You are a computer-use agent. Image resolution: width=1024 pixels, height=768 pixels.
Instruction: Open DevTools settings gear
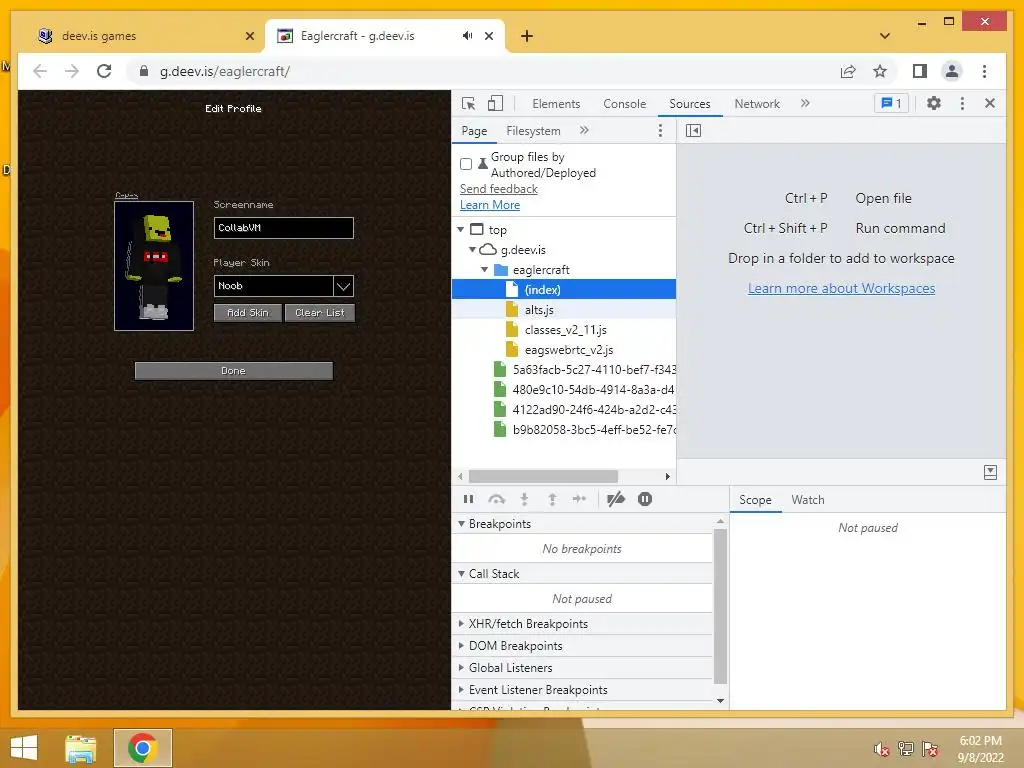pos(934,103)
